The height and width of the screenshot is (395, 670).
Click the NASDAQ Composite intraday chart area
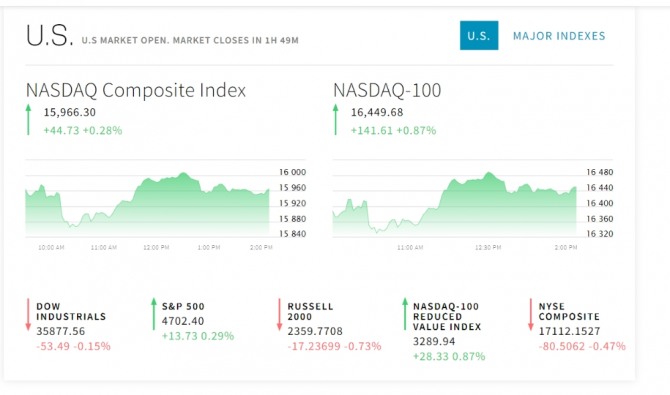coord(147,204)
